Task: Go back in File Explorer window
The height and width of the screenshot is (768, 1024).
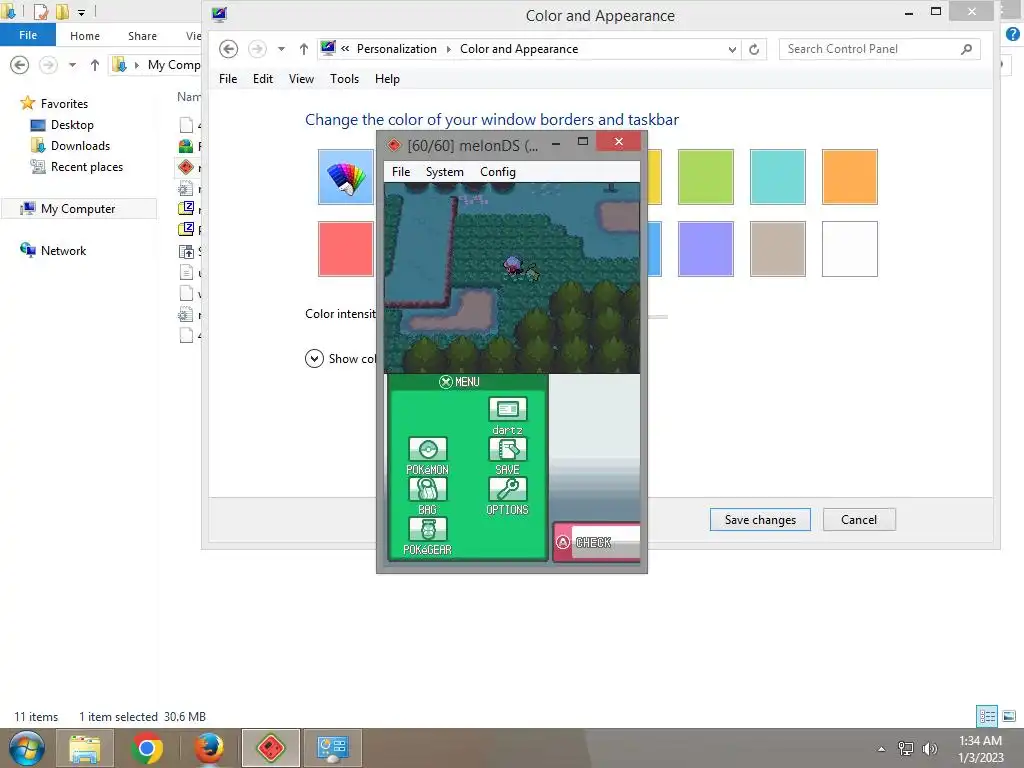Action: tap(20, 65)
